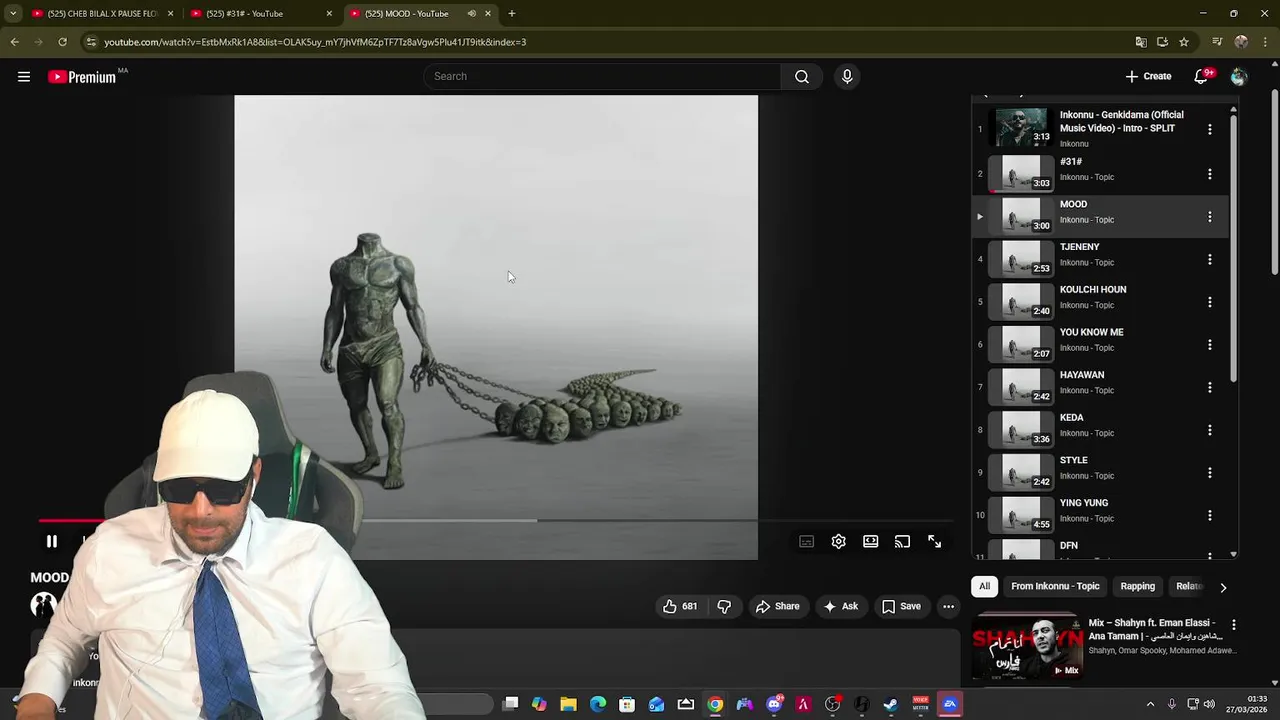Viewport: 1280px width, 720px height.
Task: Like the MOOD video
Action: tap(680, 606)
